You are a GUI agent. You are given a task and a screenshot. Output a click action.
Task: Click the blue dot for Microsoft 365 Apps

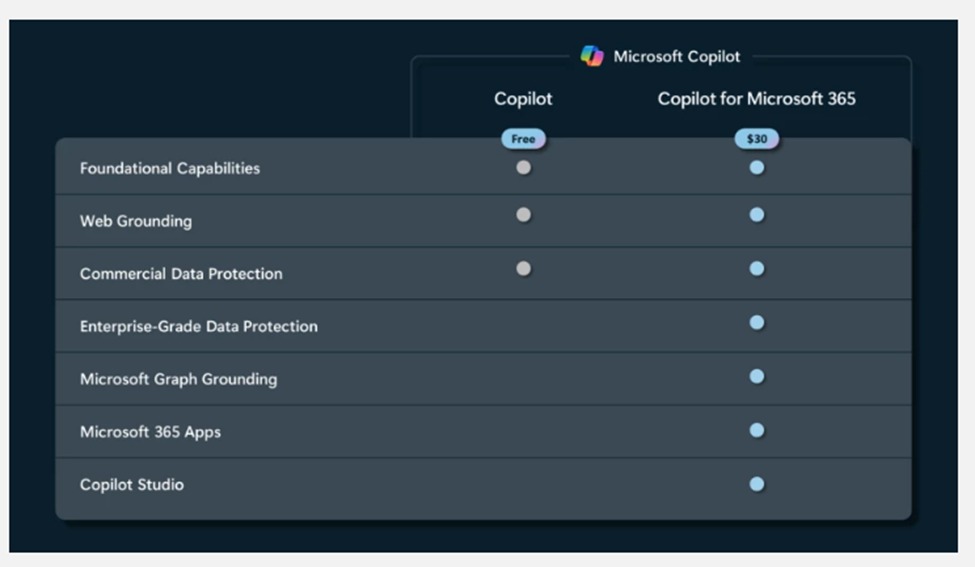pos(757,430)
